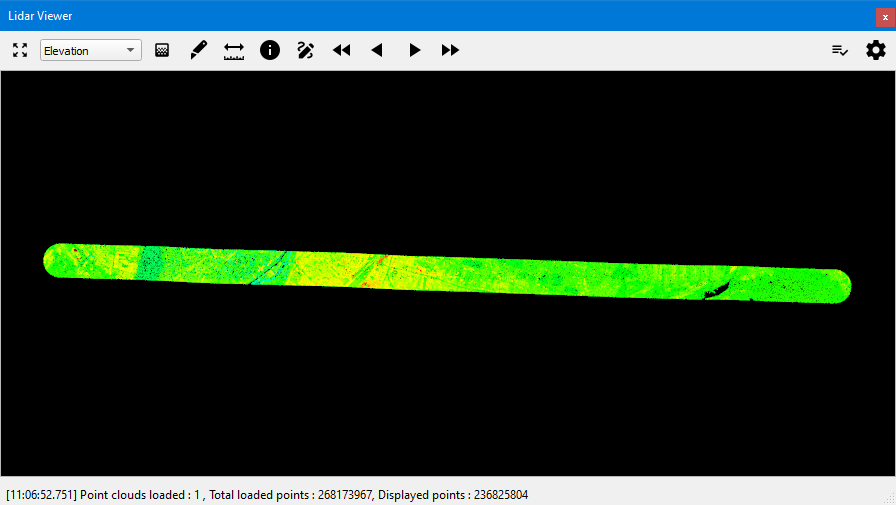Close the Lidar Viewer window
Screen dimensions: 896x505
click(884, 17)
